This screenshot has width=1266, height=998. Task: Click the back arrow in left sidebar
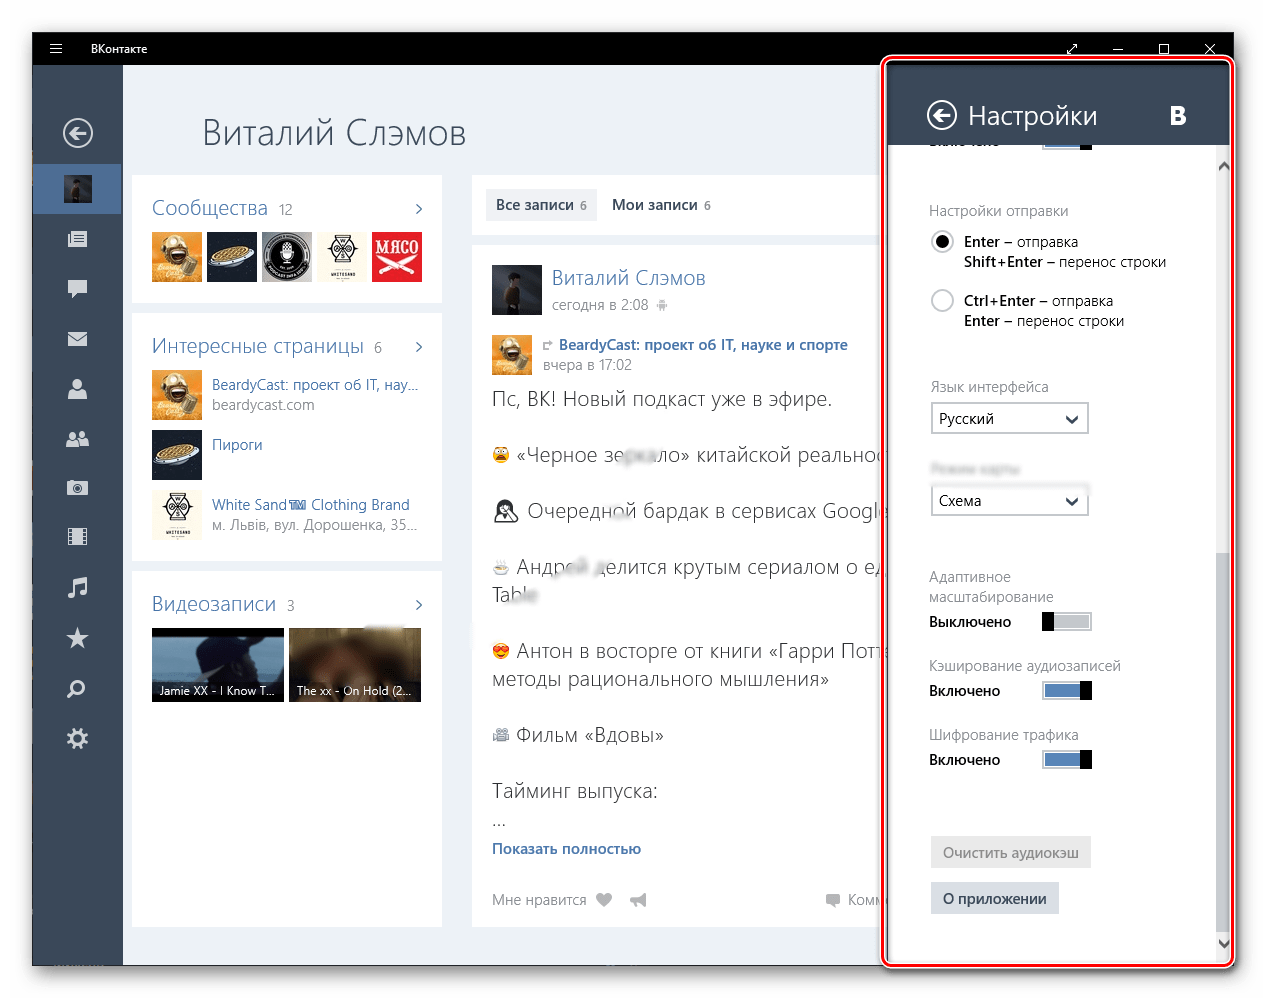tap(78, 133)
